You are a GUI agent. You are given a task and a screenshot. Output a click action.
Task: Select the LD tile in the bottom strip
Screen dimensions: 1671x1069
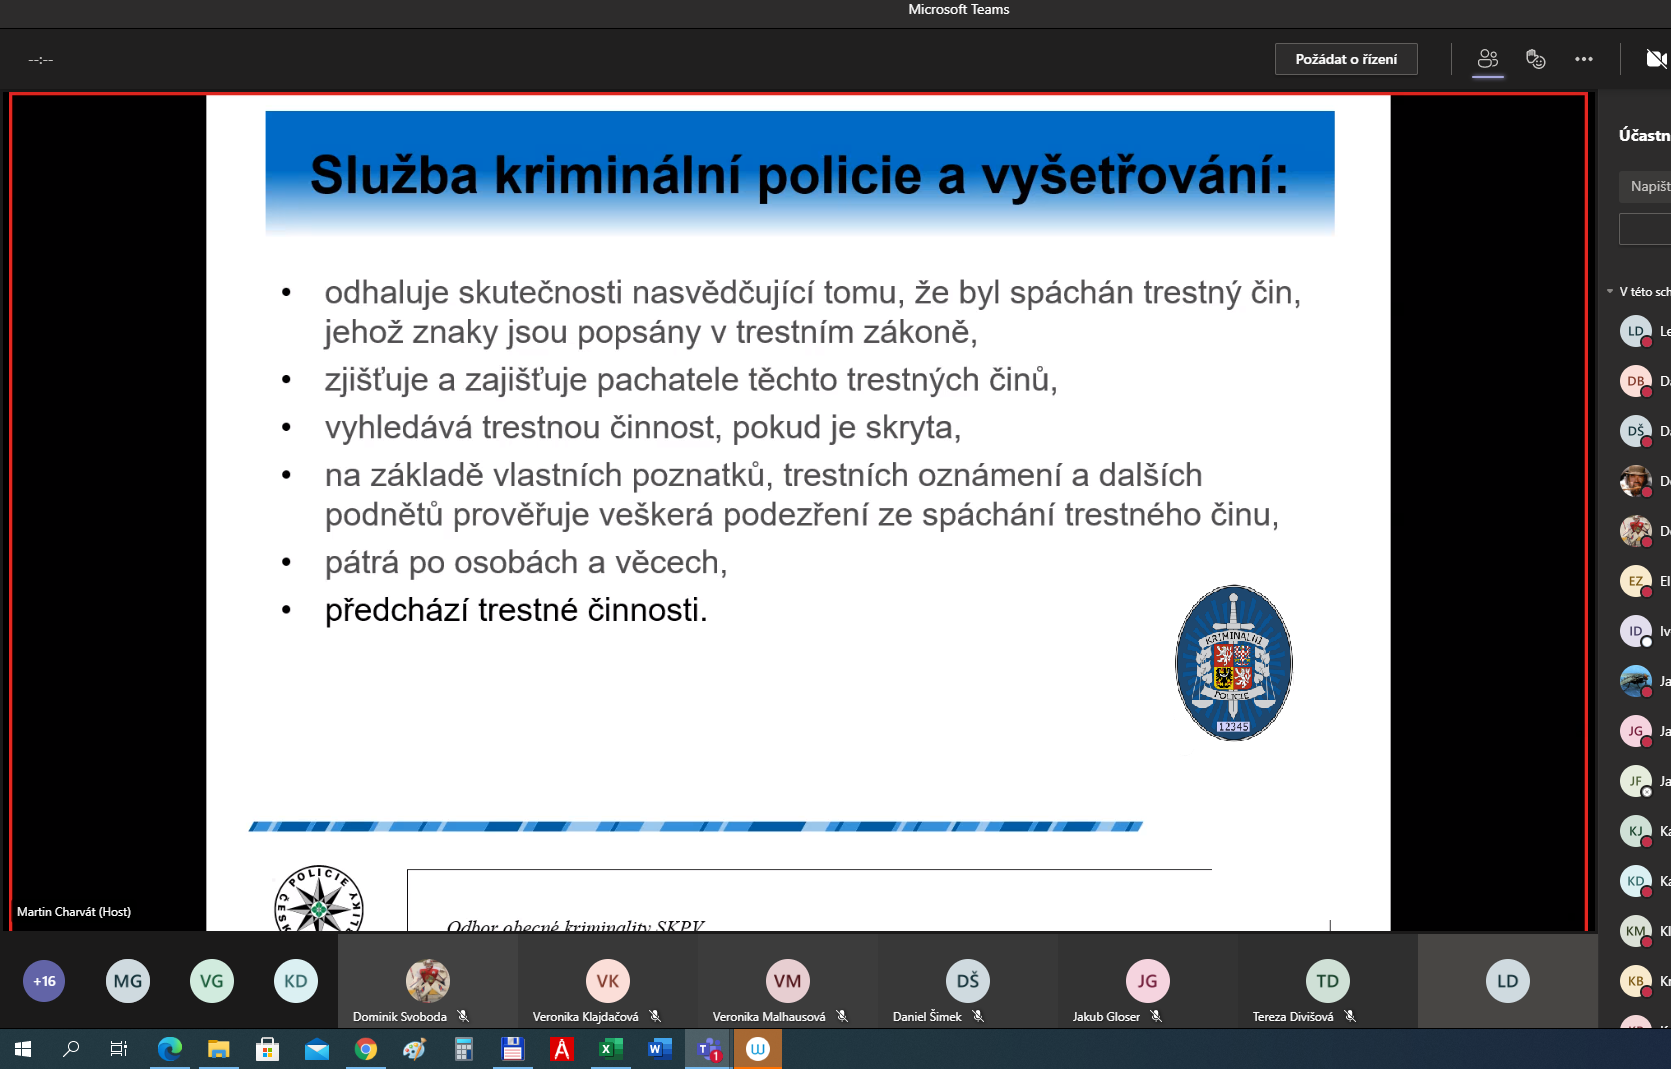click(1507, 981)
